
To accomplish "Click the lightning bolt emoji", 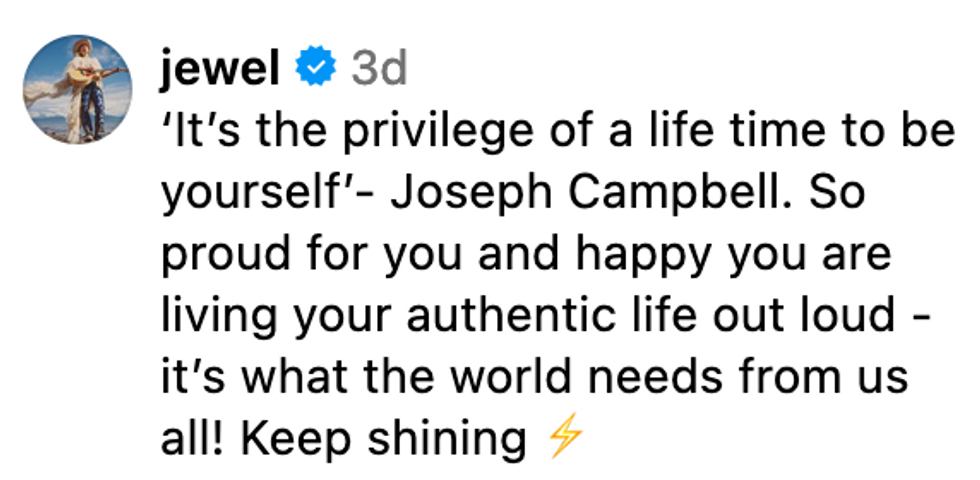I will point(565,439).
